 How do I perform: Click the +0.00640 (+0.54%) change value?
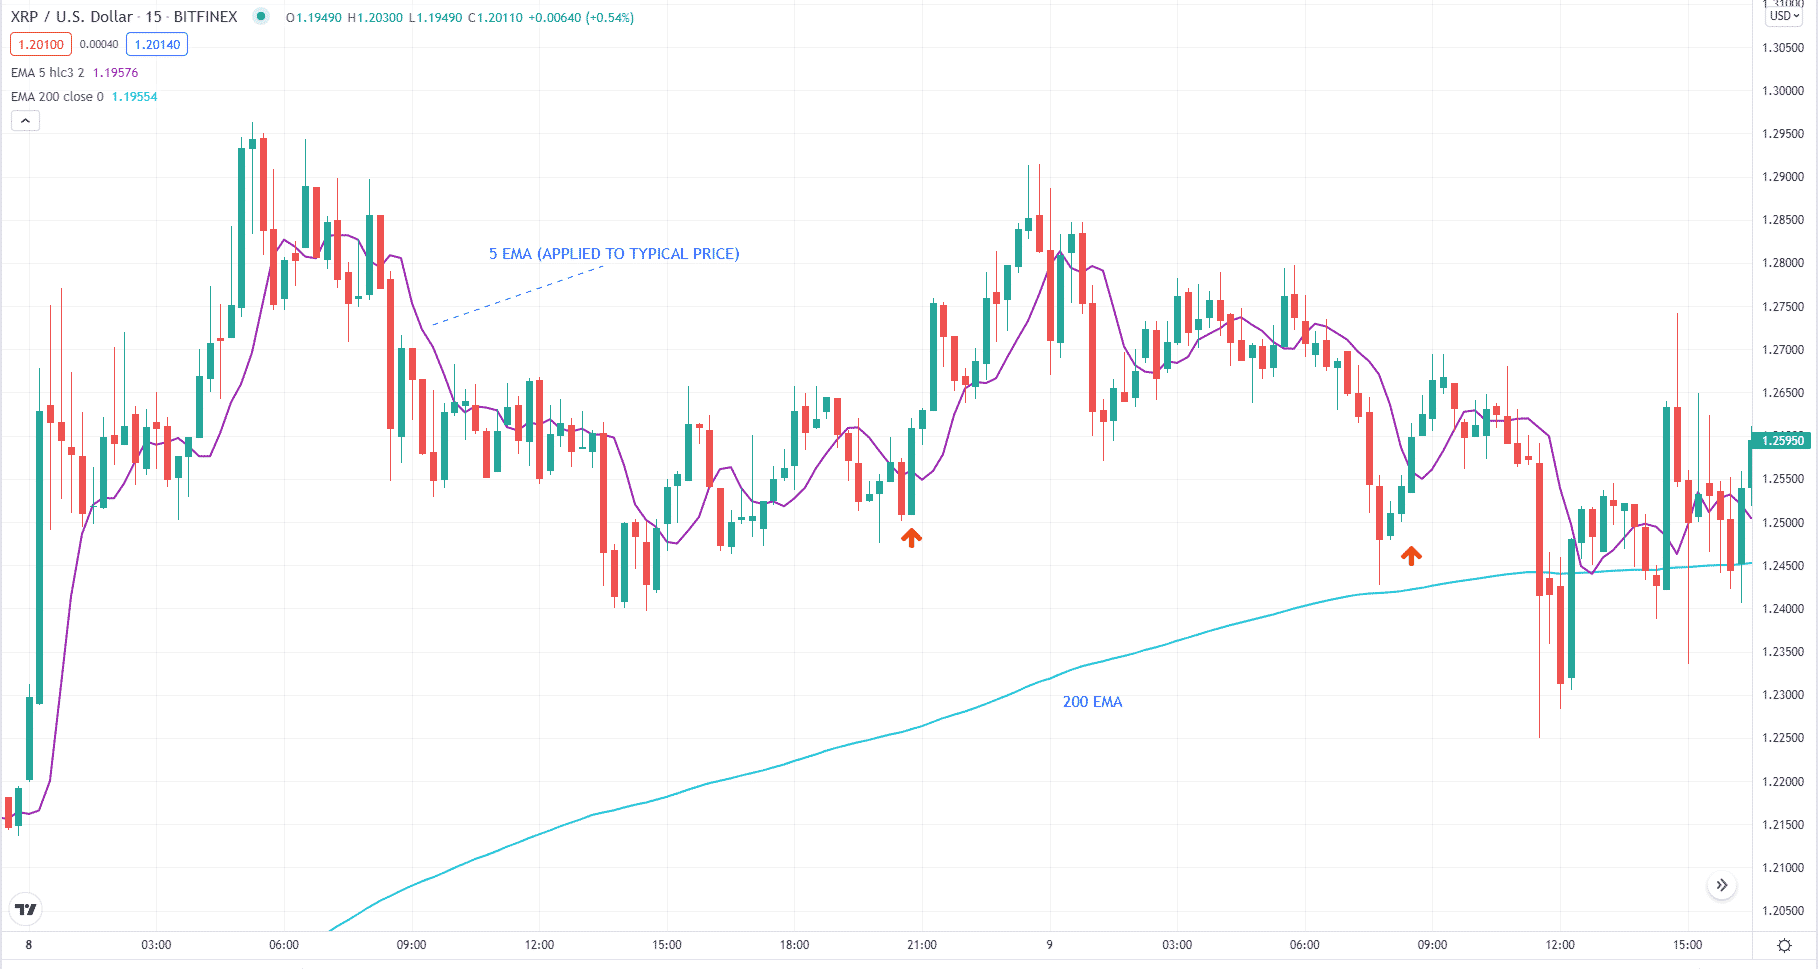[x=581, y=18]
